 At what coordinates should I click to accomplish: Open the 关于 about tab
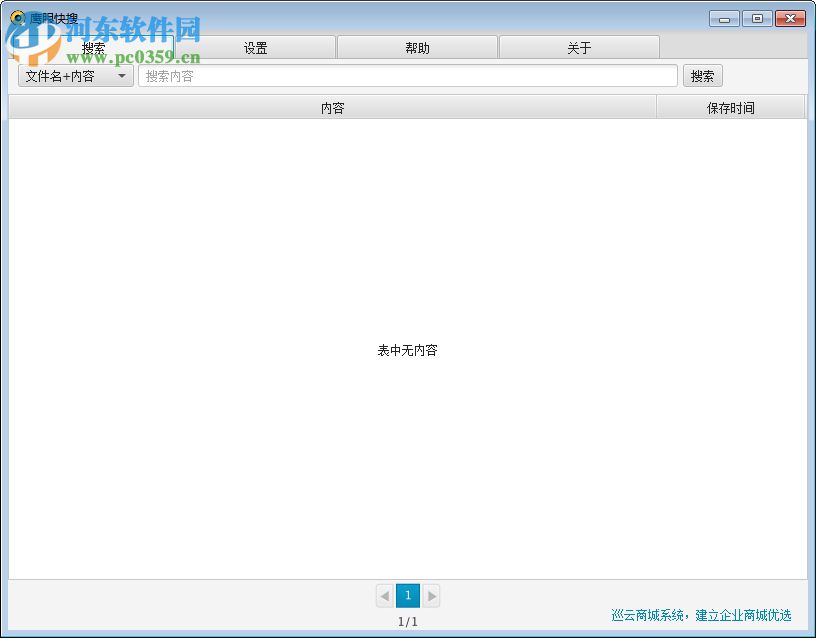point(579,46)
